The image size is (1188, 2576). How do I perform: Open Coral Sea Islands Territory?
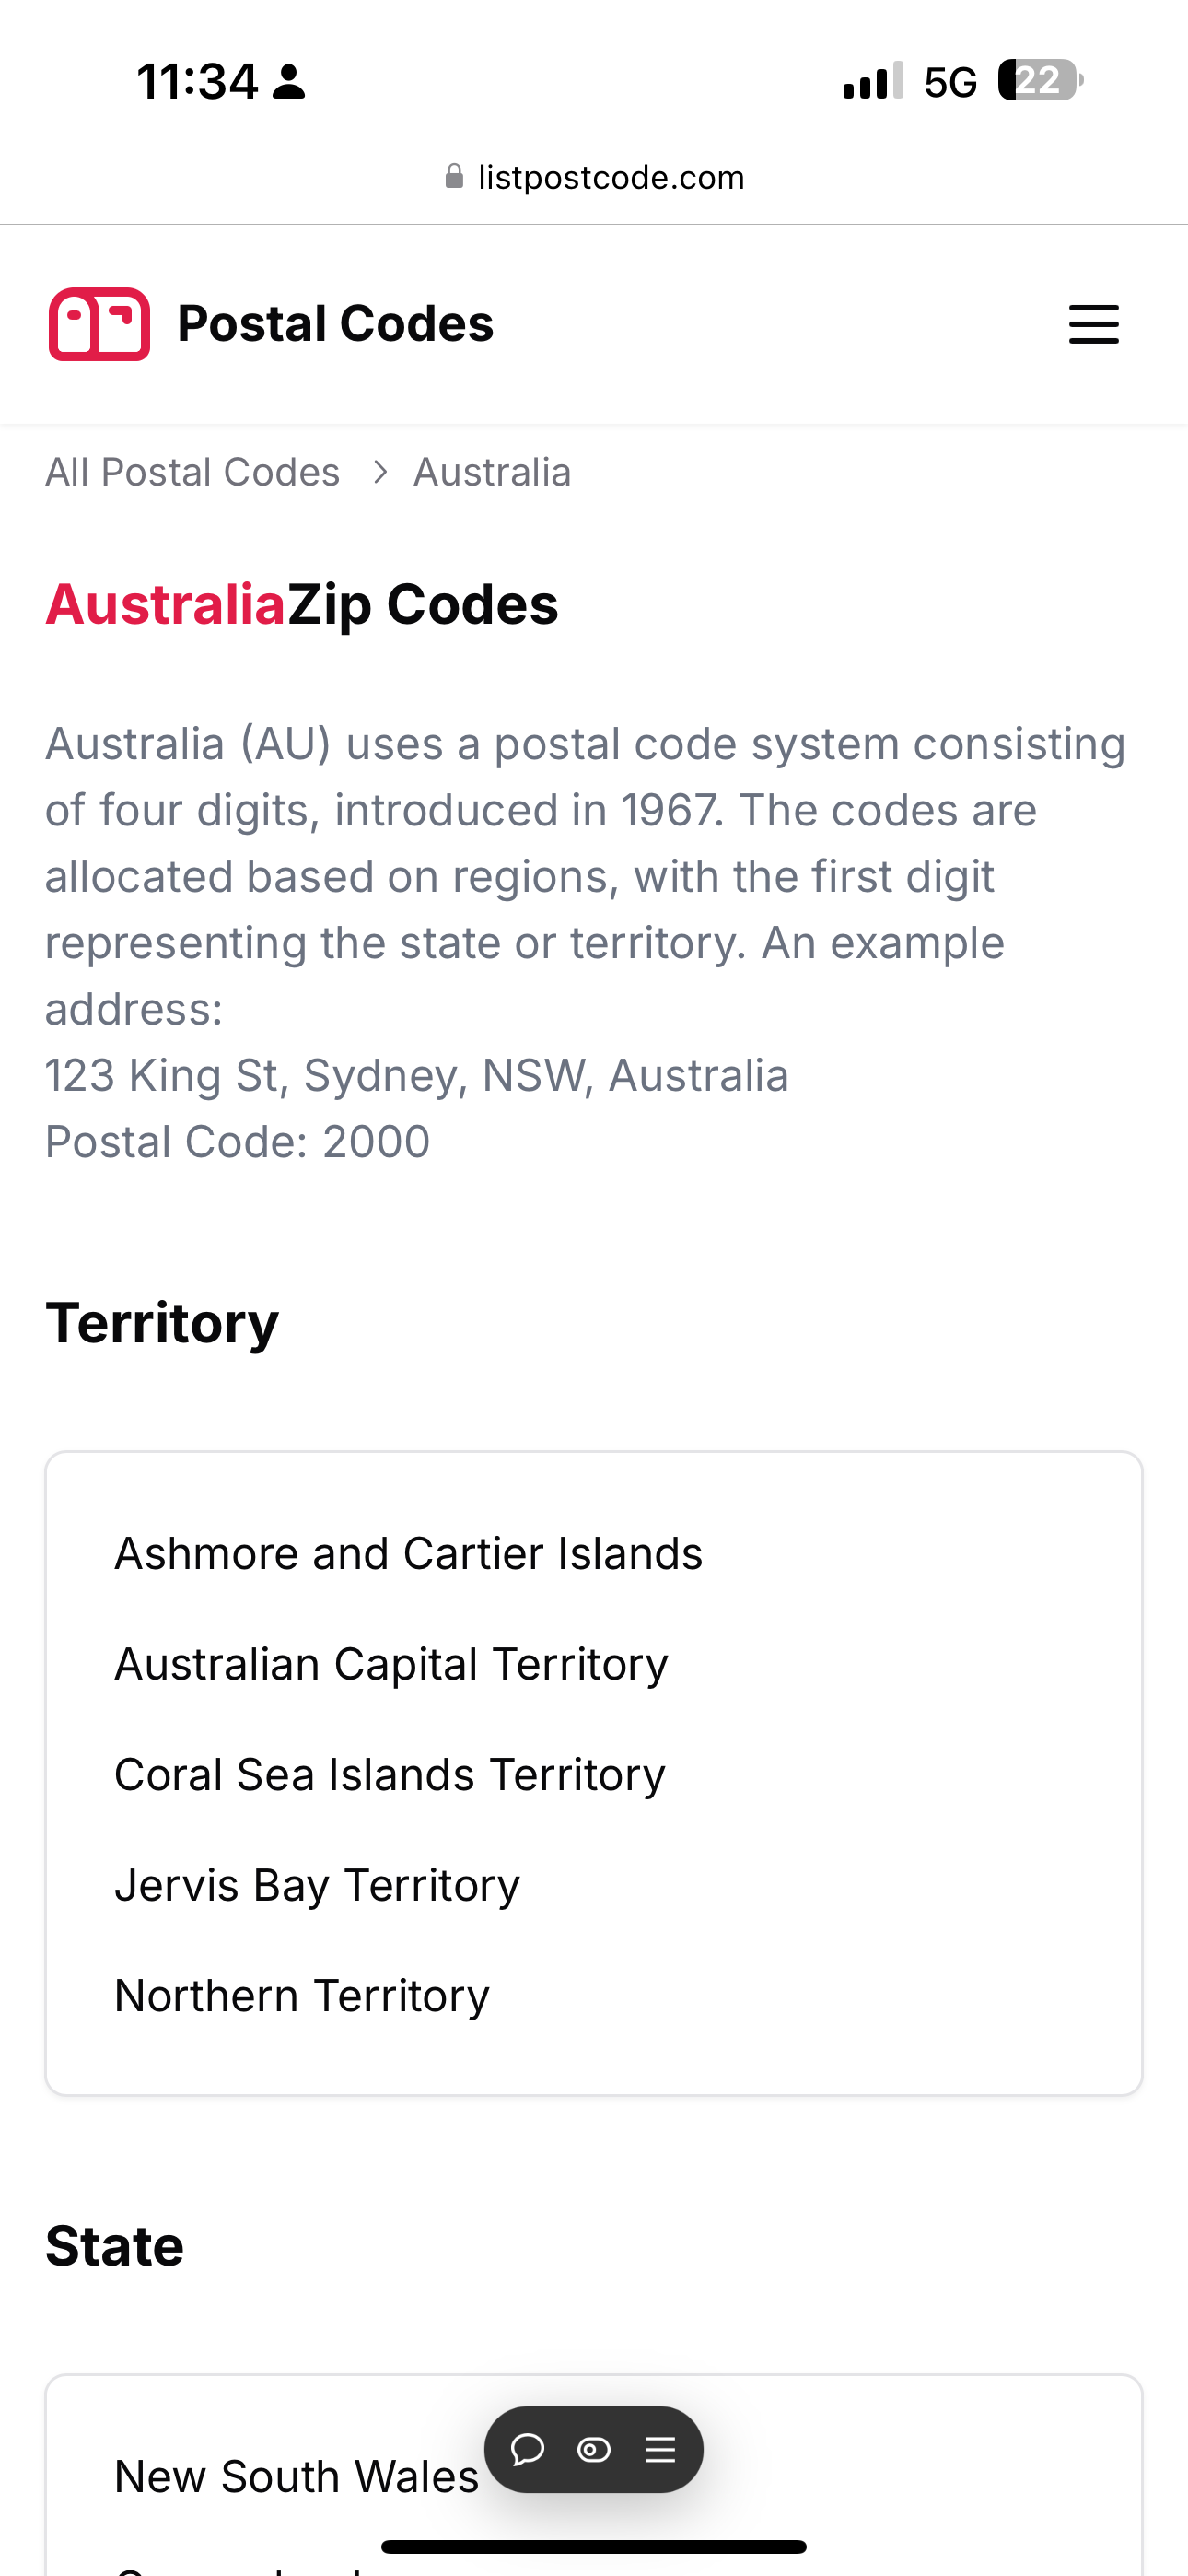click(x=390, y=1774)
